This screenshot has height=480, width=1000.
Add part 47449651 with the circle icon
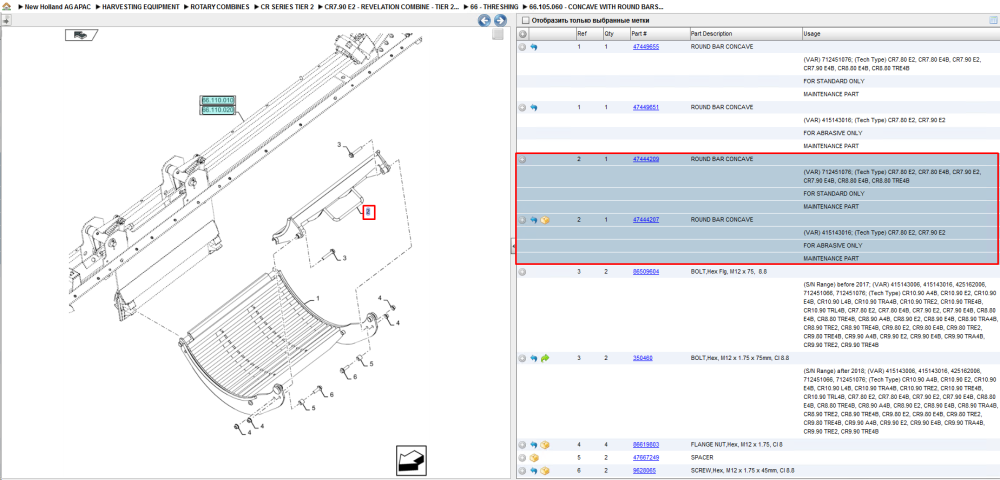pos(522,108)
